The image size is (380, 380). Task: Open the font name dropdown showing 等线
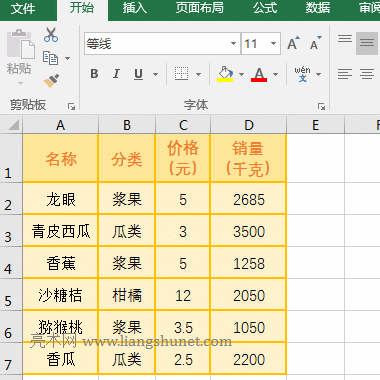coord(162,44)
